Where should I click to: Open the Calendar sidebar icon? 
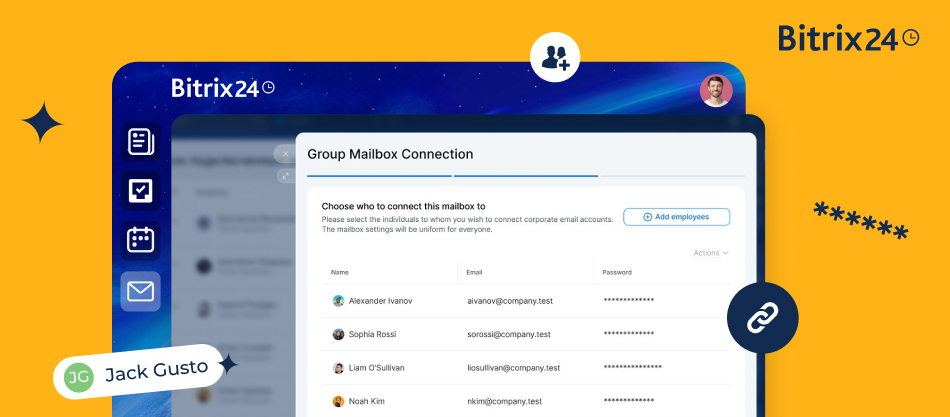(x=141, y=240)
